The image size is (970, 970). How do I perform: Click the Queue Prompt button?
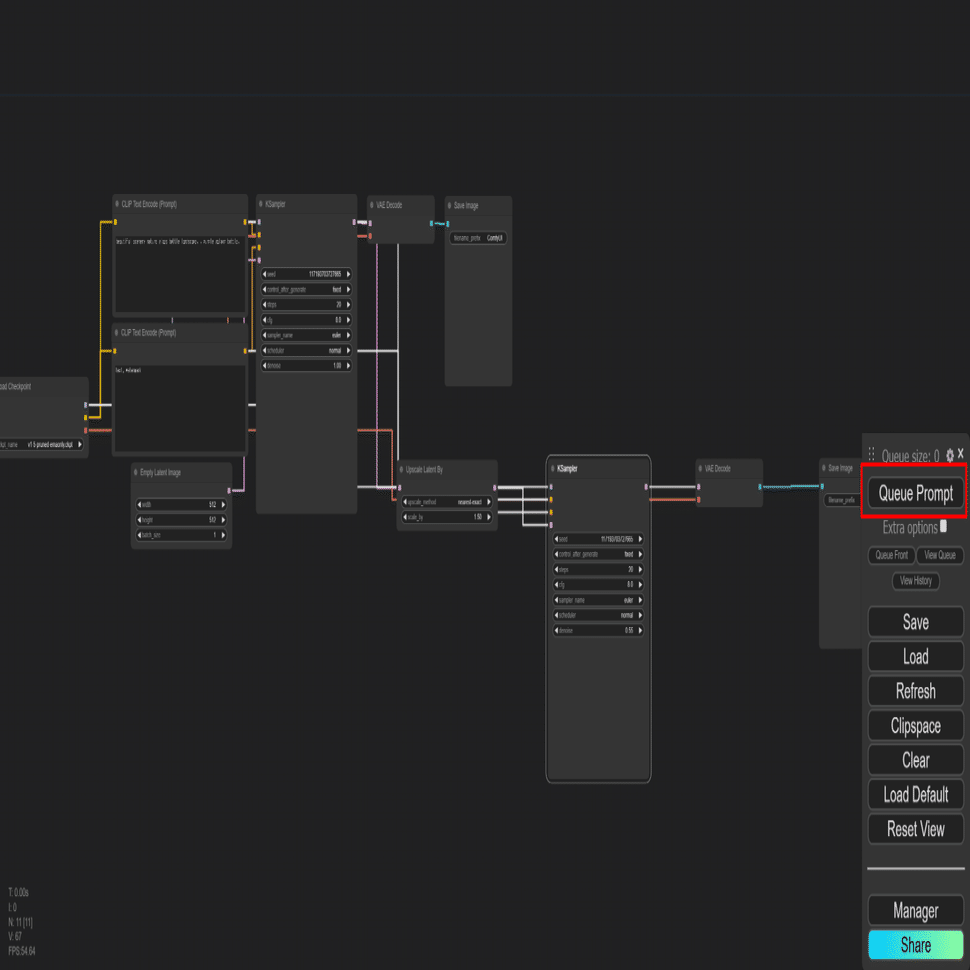coord(916,493)
